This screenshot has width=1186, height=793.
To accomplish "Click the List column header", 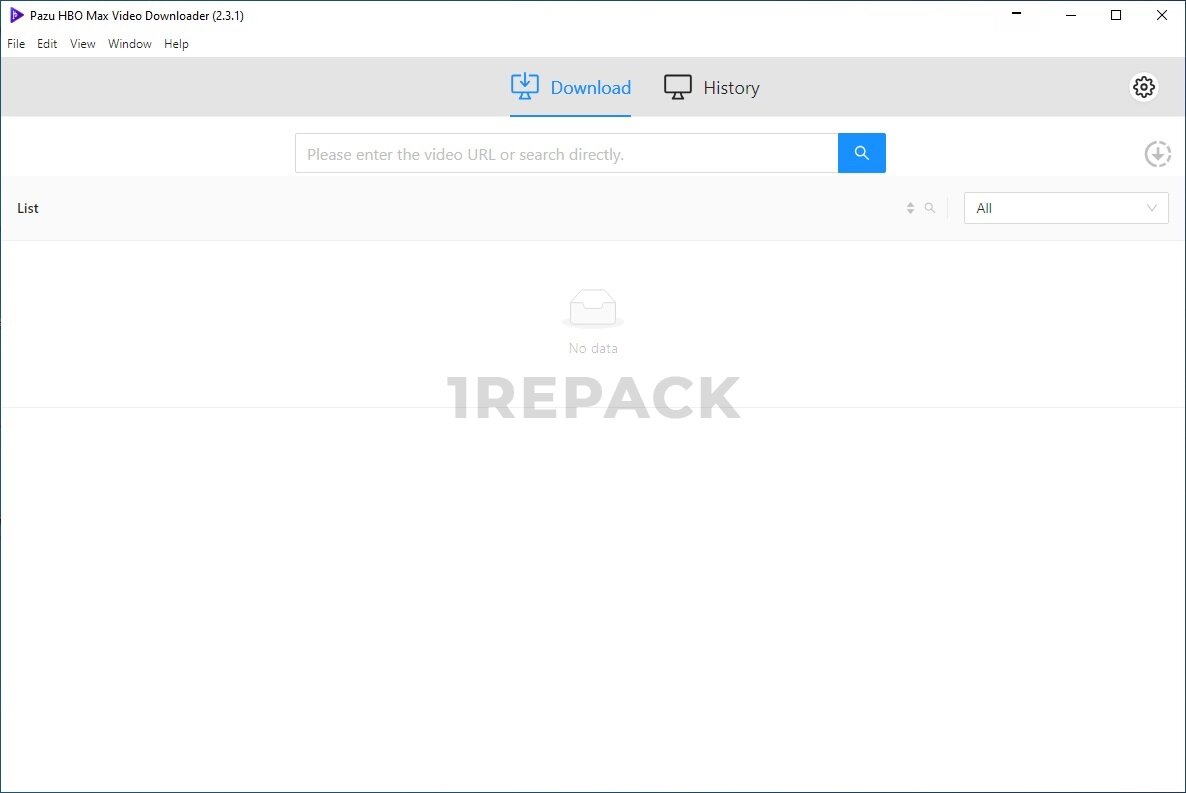I will [x=28, y=208].
